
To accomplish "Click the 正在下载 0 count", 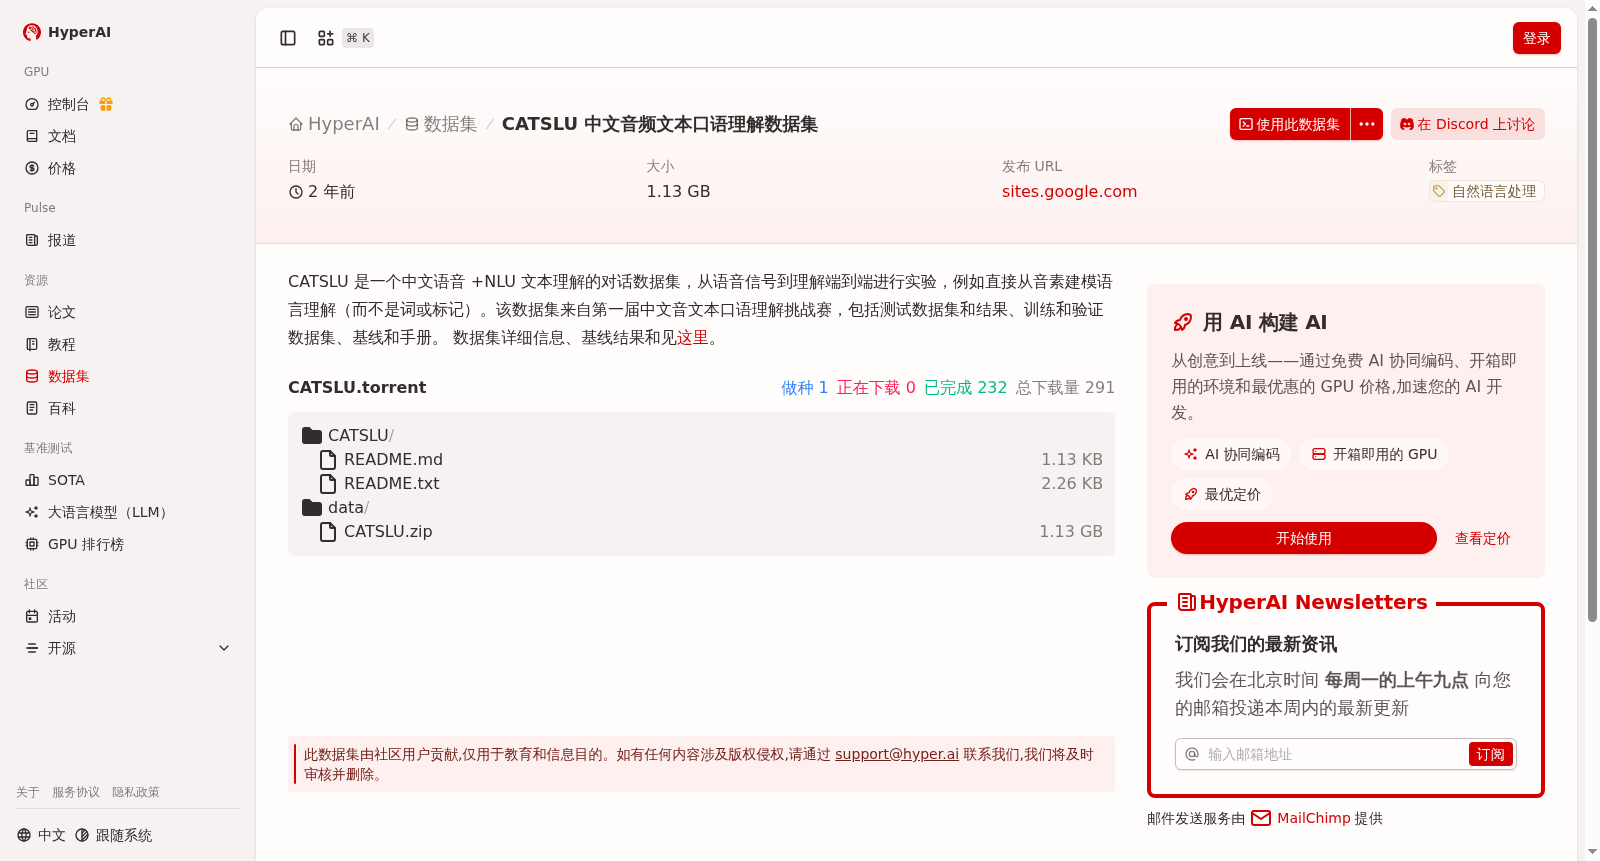I will tap(876, 387).
